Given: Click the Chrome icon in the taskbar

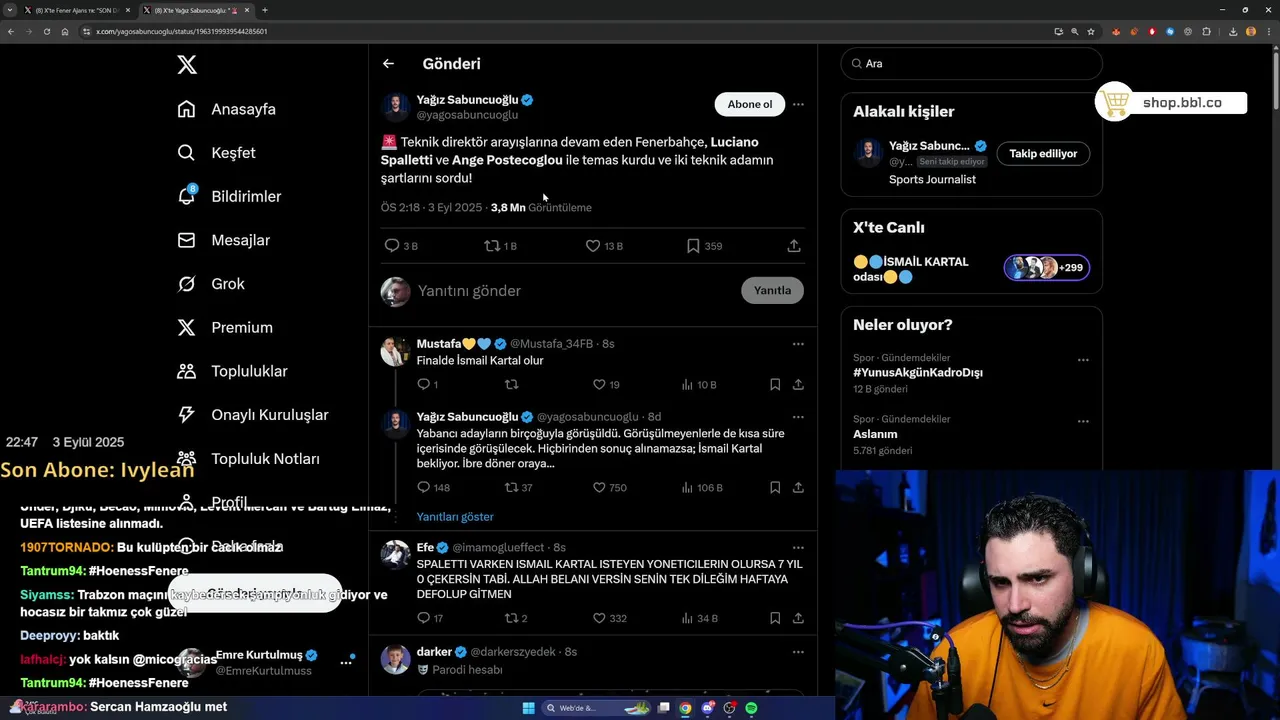Looking at the screenshot, I should pos(686,708).
